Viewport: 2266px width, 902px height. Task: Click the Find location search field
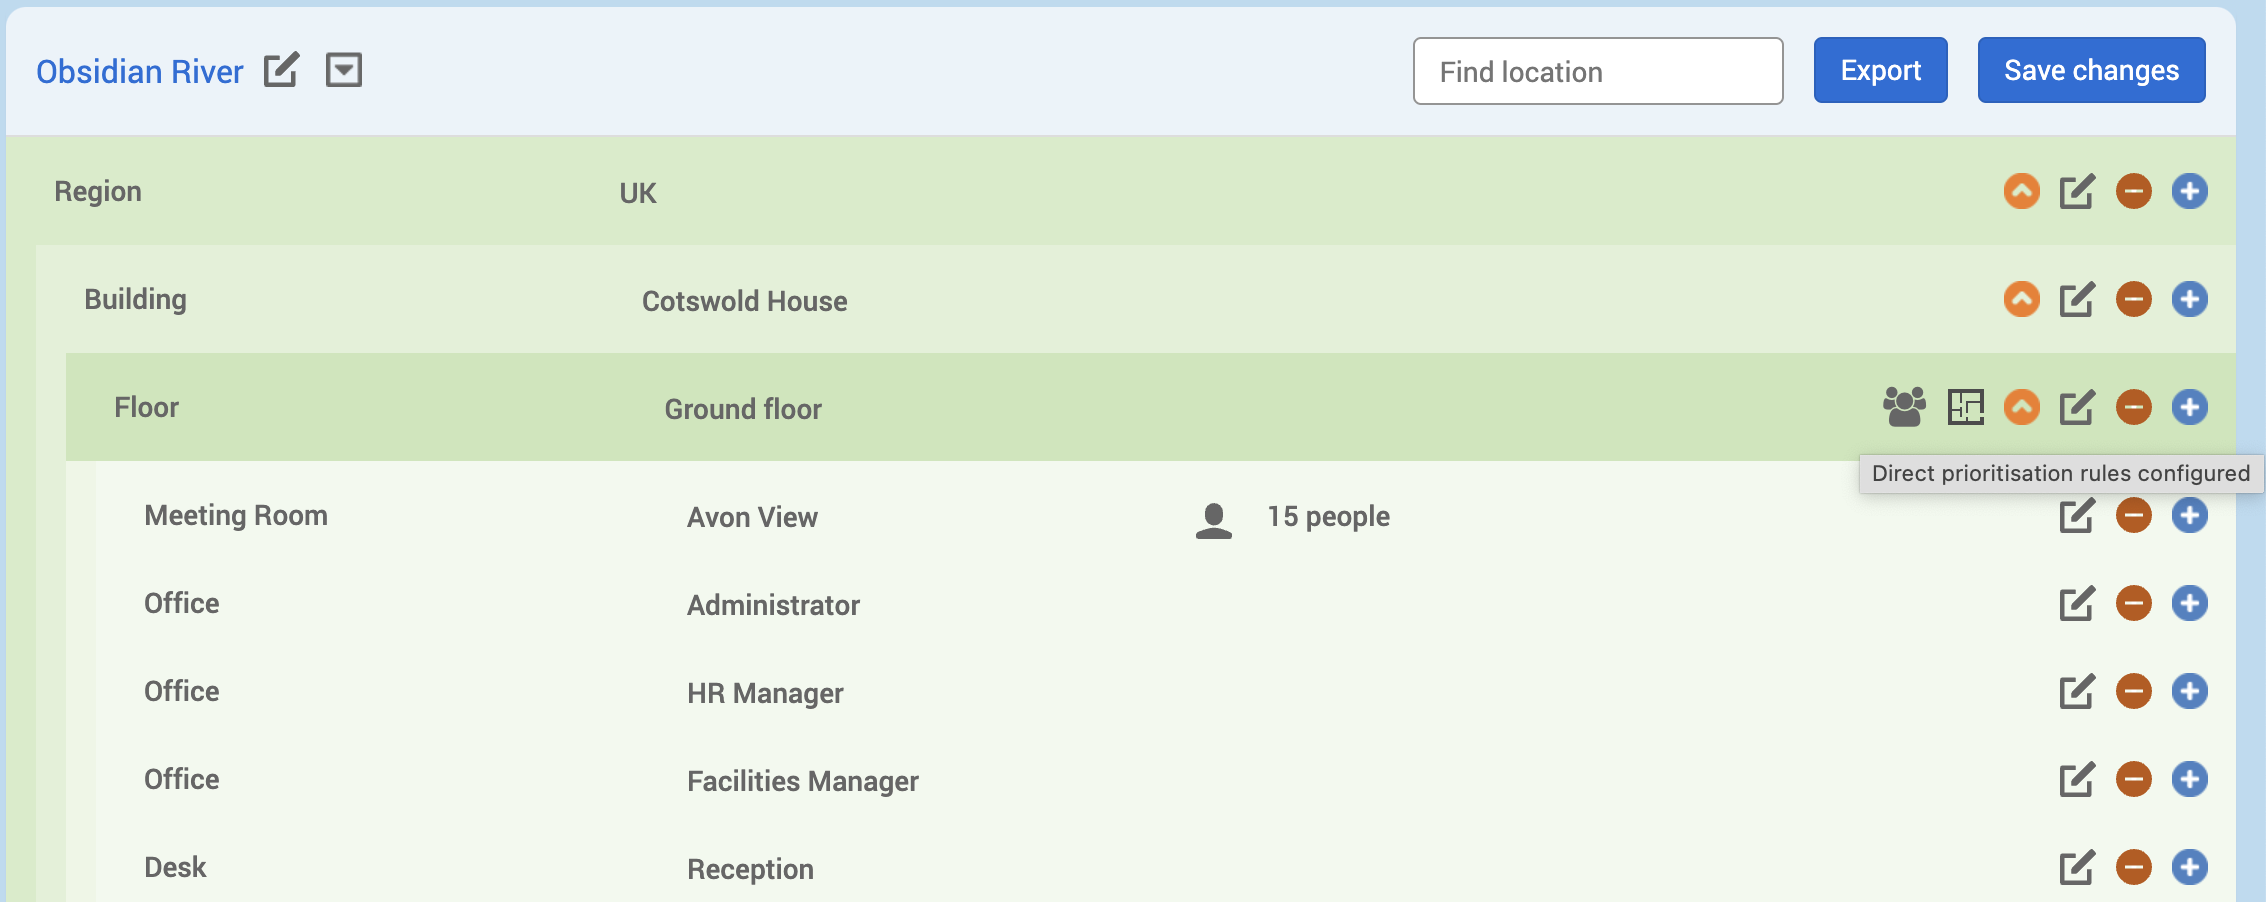pyautogui.click(x=1597, y=71)
